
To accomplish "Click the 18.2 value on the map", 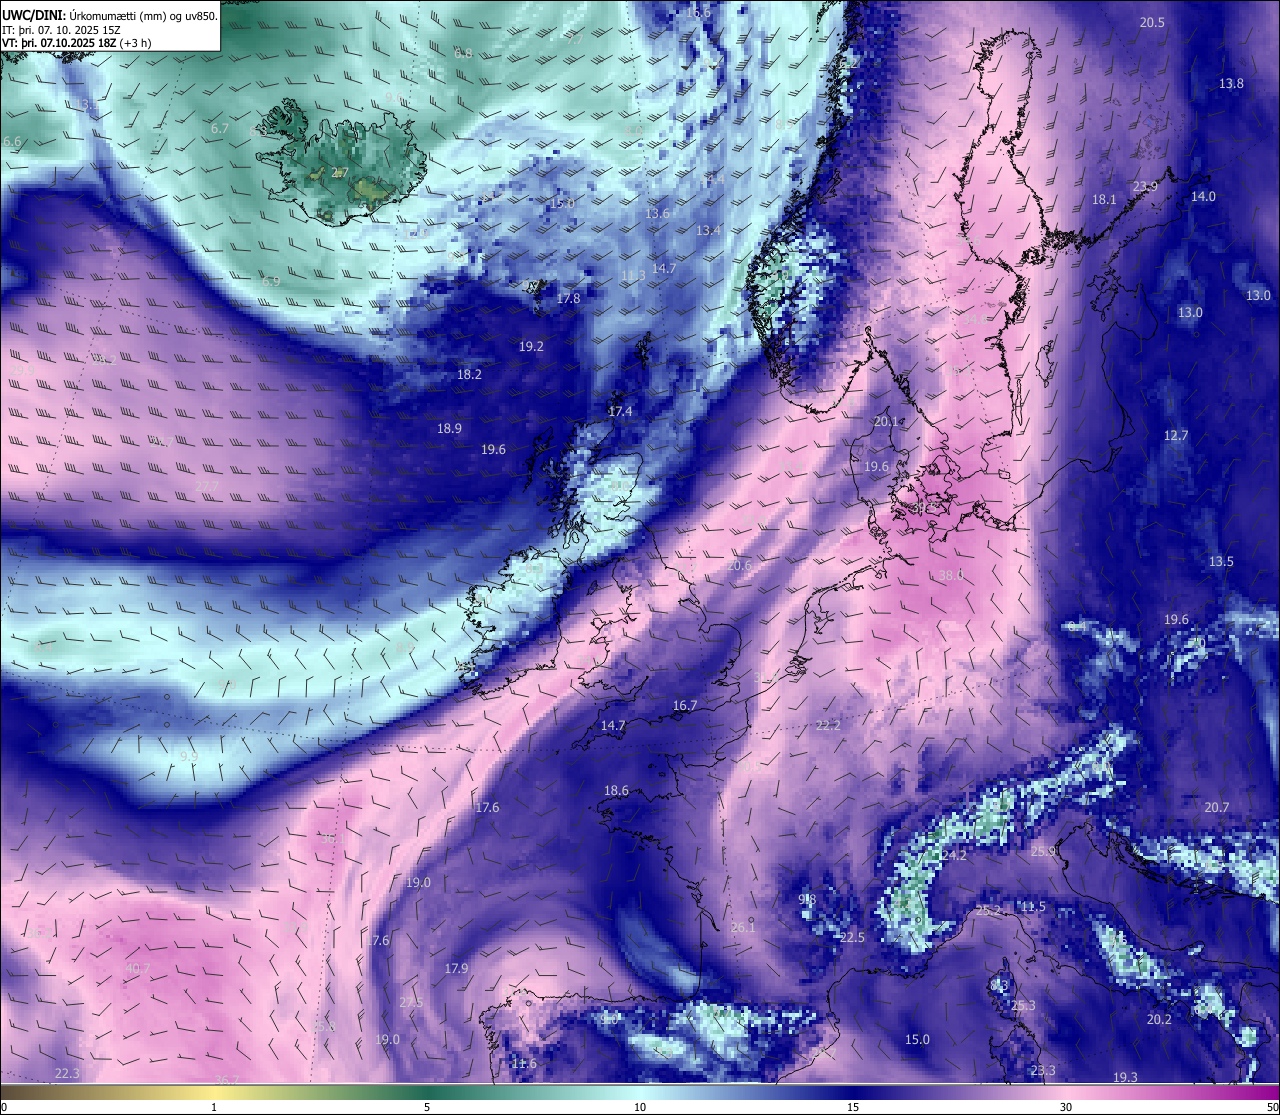I will 469,374.
